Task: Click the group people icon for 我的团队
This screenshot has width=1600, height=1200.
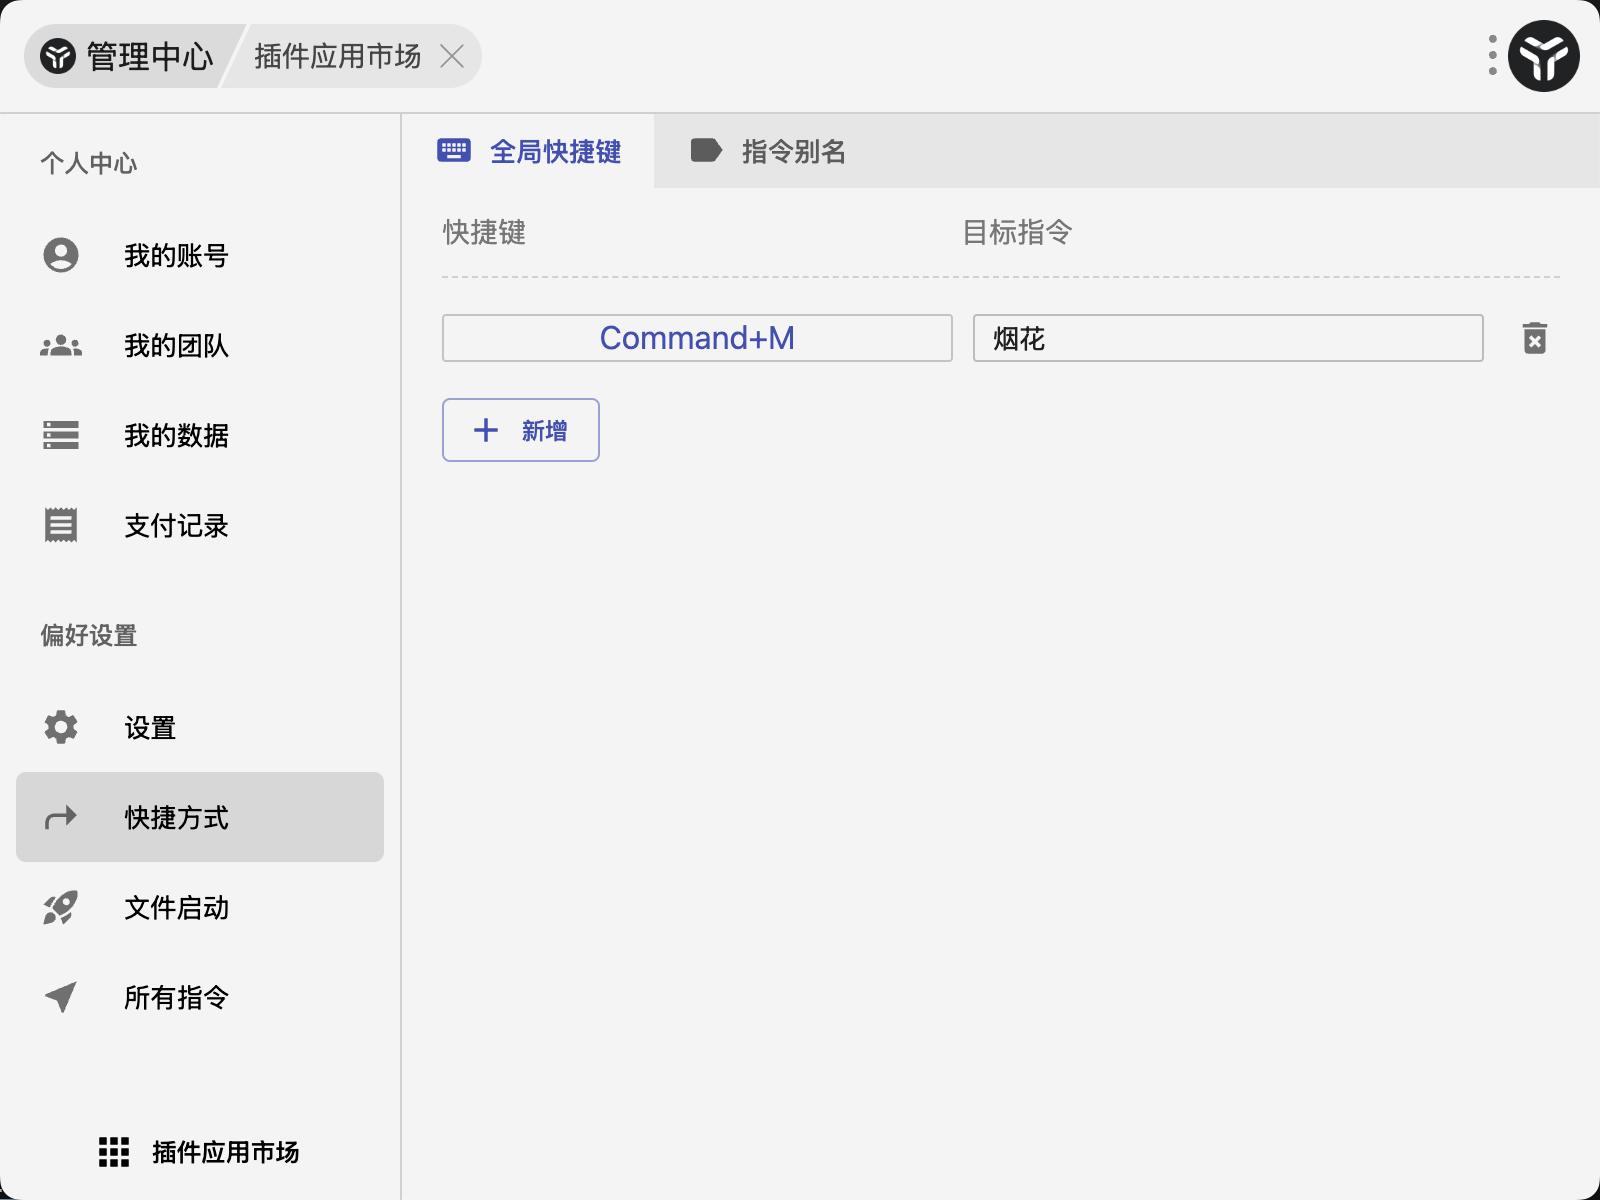Action: tap(61, 345)
